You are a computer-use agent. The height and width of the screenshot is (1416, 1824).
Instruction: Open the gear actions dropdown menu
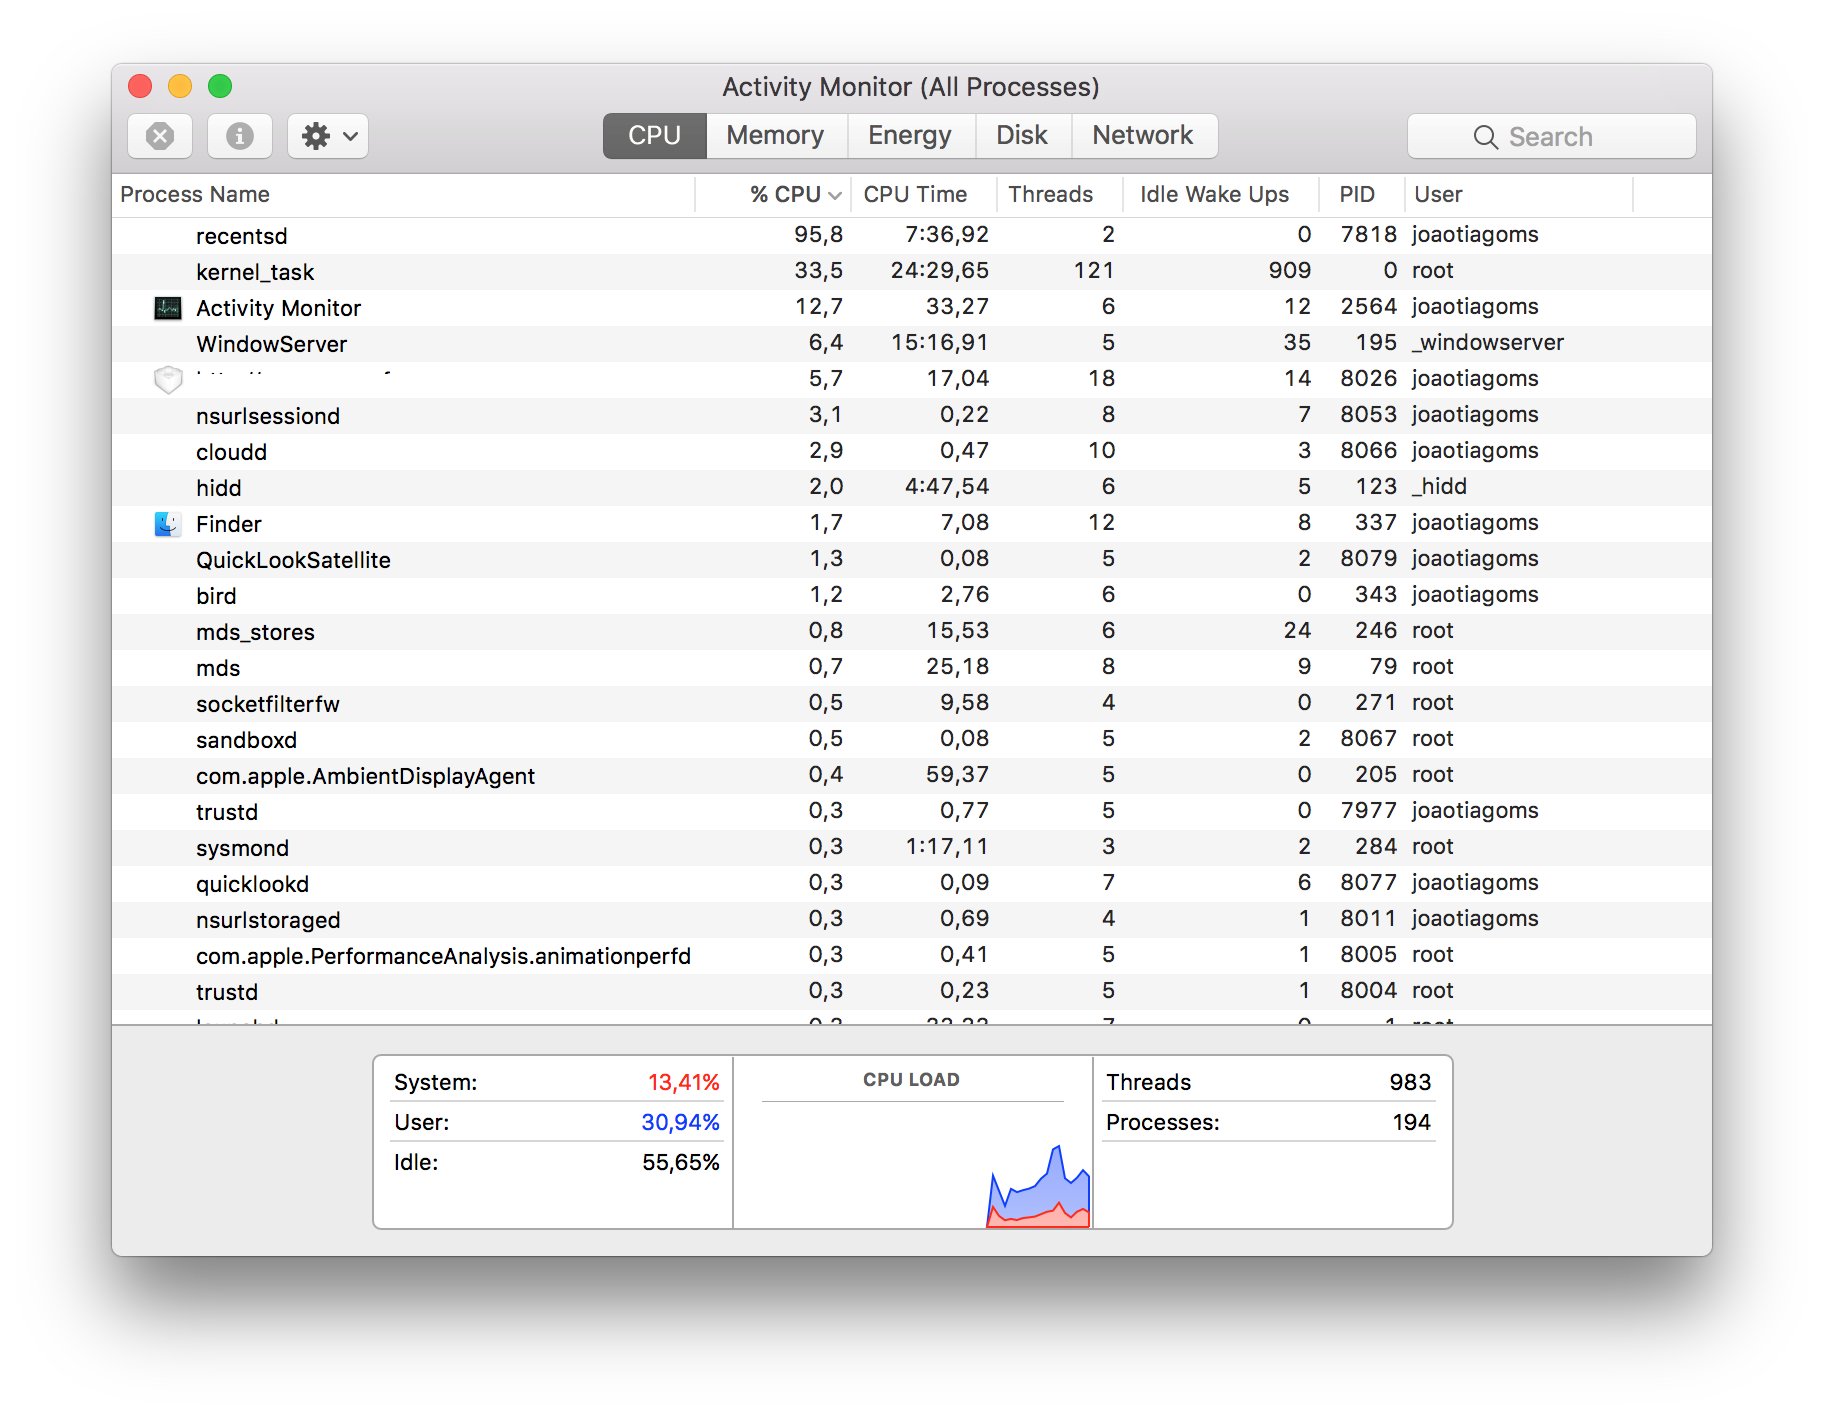point(328,136)
